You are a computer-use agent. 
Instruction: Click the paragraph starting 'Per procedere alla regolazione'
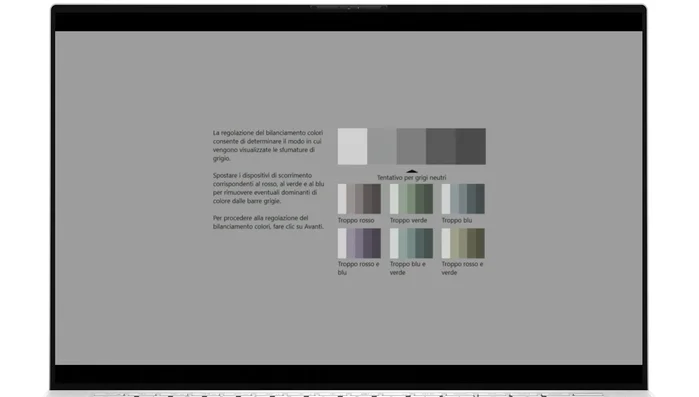click(x=268, y=222)
